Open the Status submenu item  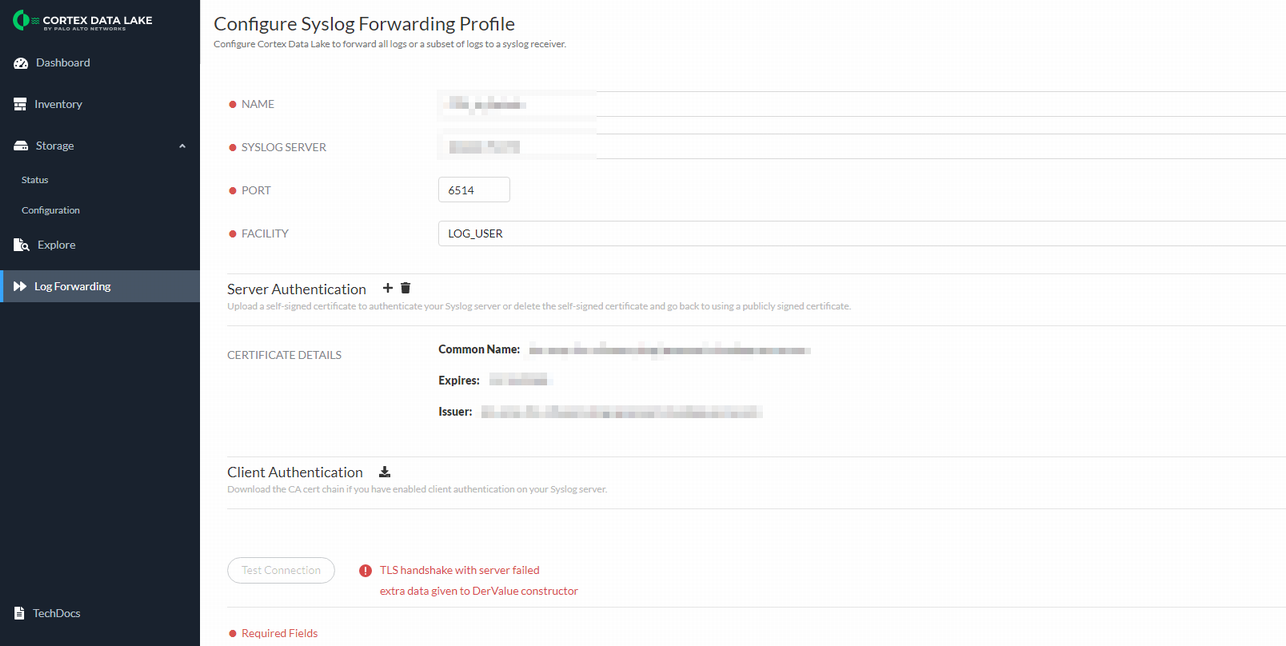[x=35, y=180]
